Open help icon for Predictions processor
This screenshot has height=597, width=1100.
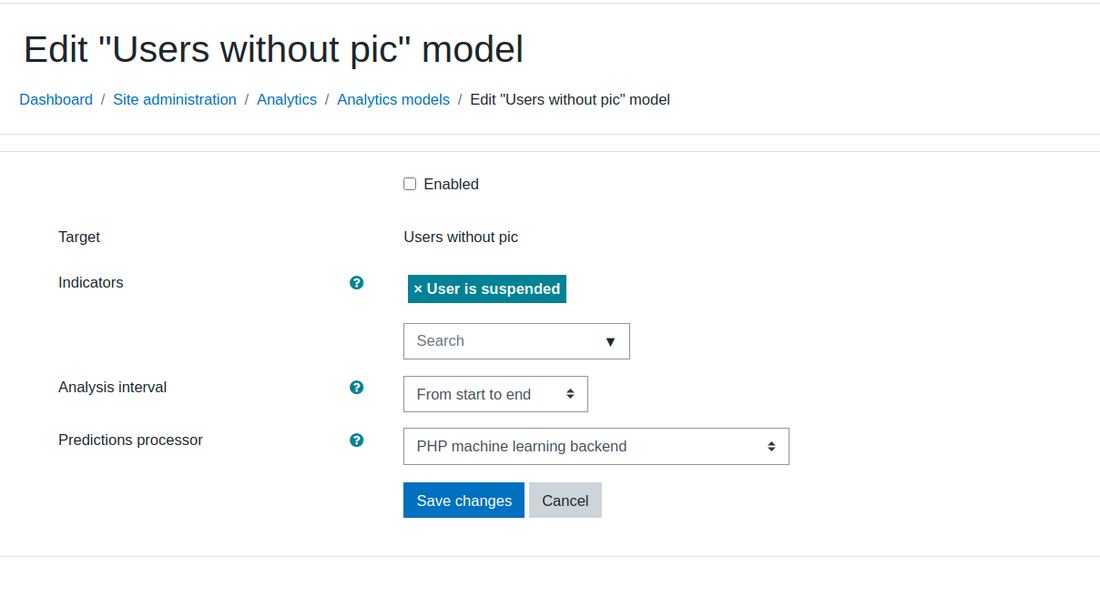356,440
